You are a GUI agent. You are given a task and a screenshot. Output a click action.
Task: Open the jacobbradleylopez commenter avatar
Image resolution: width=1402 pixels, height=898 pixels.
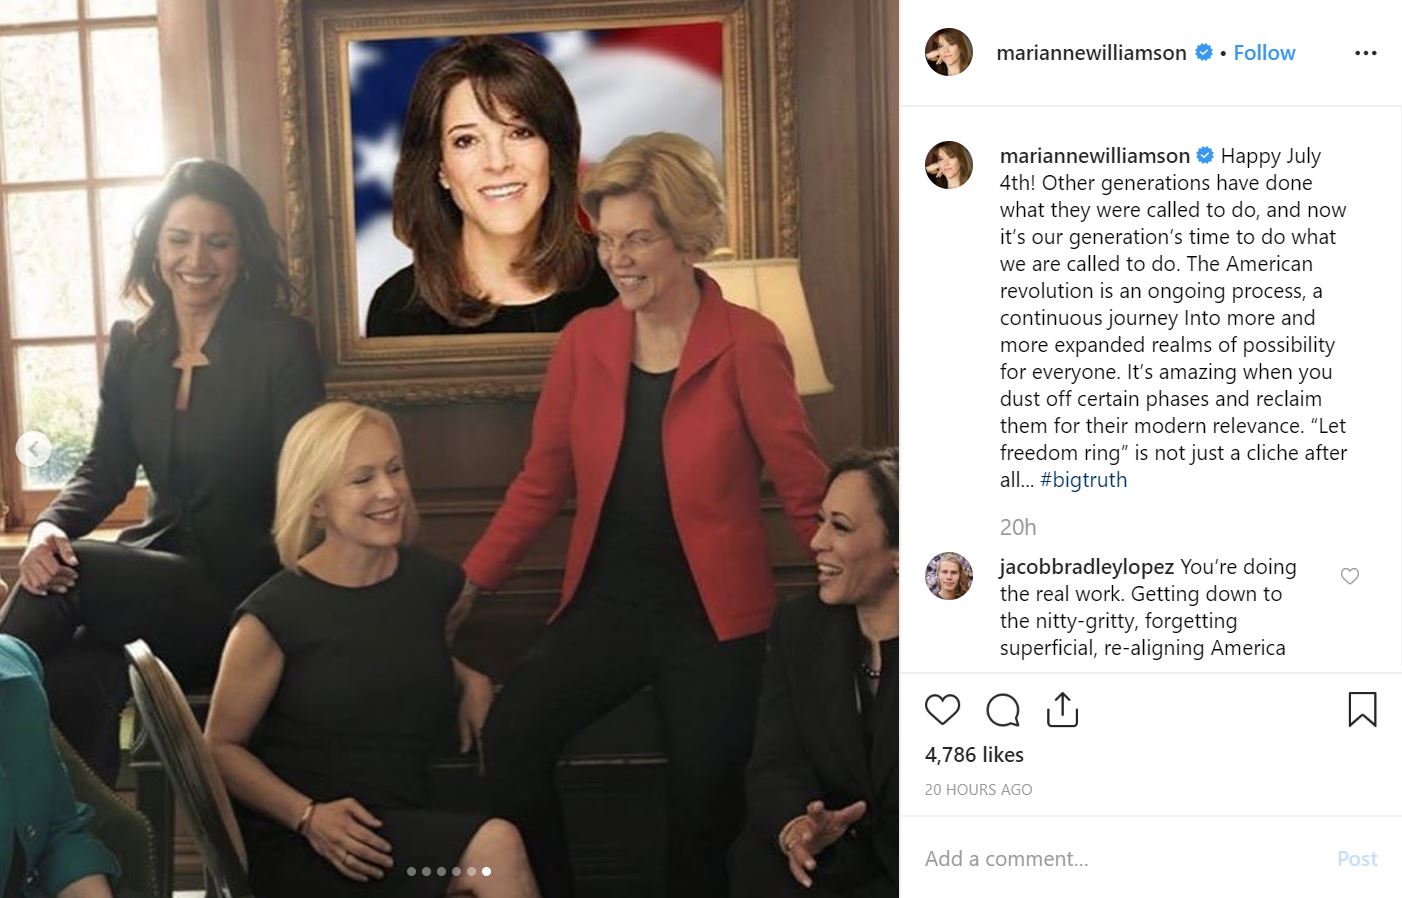pos(949,576)
